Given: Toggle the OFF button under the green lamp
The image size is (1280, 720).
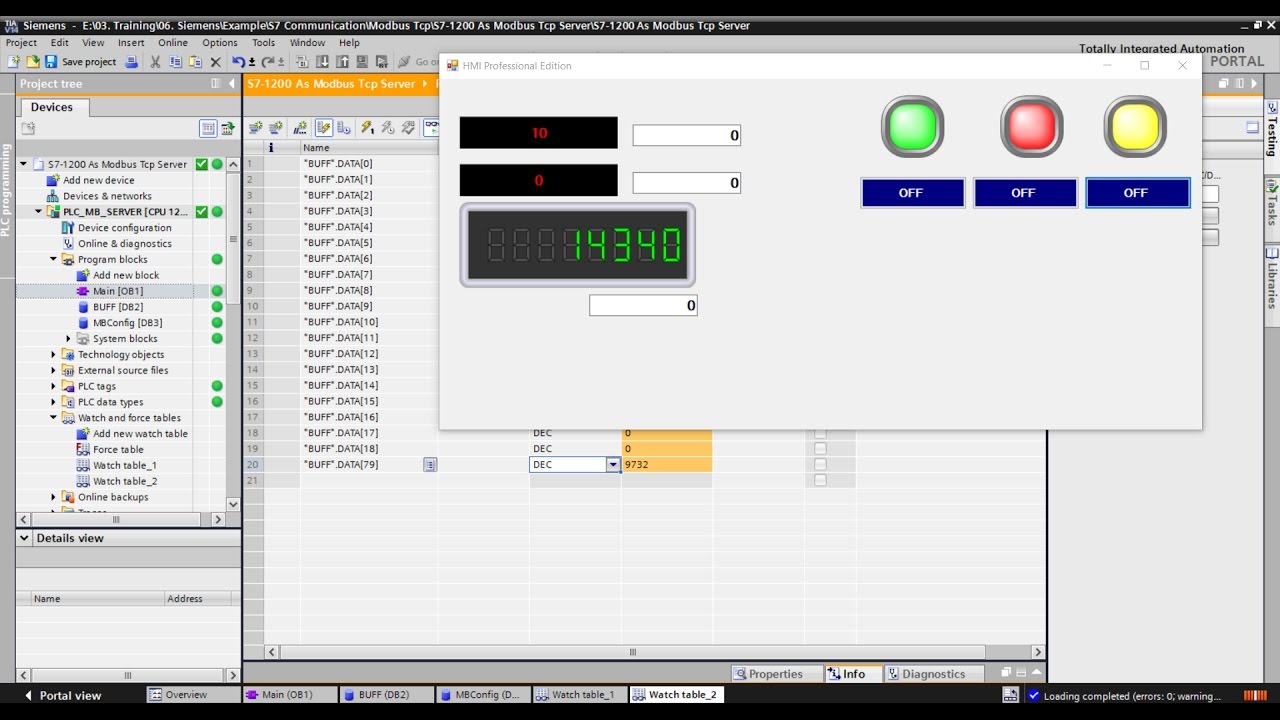Looking at the screenshot, I should coord(912,193).
